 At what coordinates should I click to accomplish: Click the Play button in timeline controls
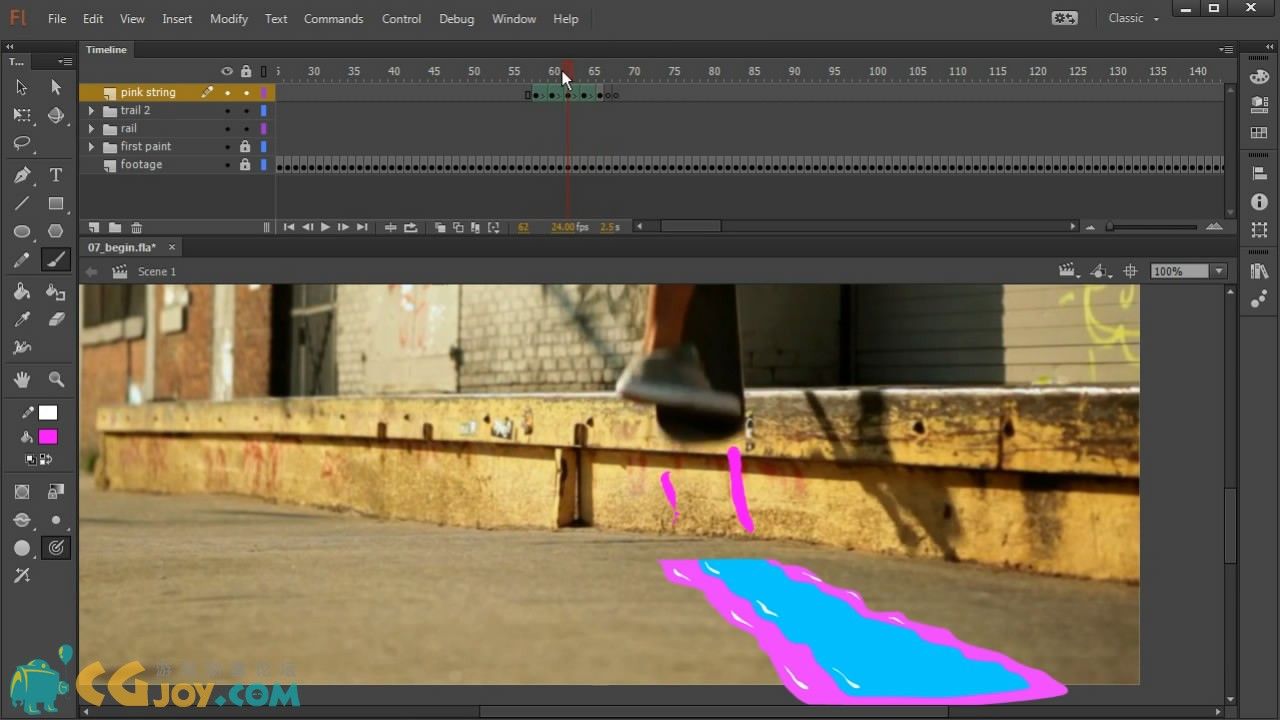325,227
